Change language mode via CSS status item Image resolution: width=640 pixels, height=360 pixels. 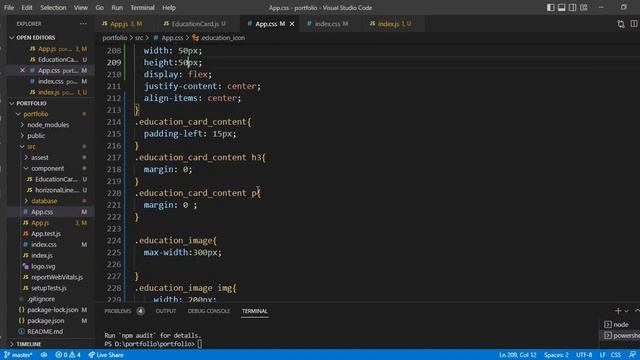pyautogui.click(x=616, y=355)
